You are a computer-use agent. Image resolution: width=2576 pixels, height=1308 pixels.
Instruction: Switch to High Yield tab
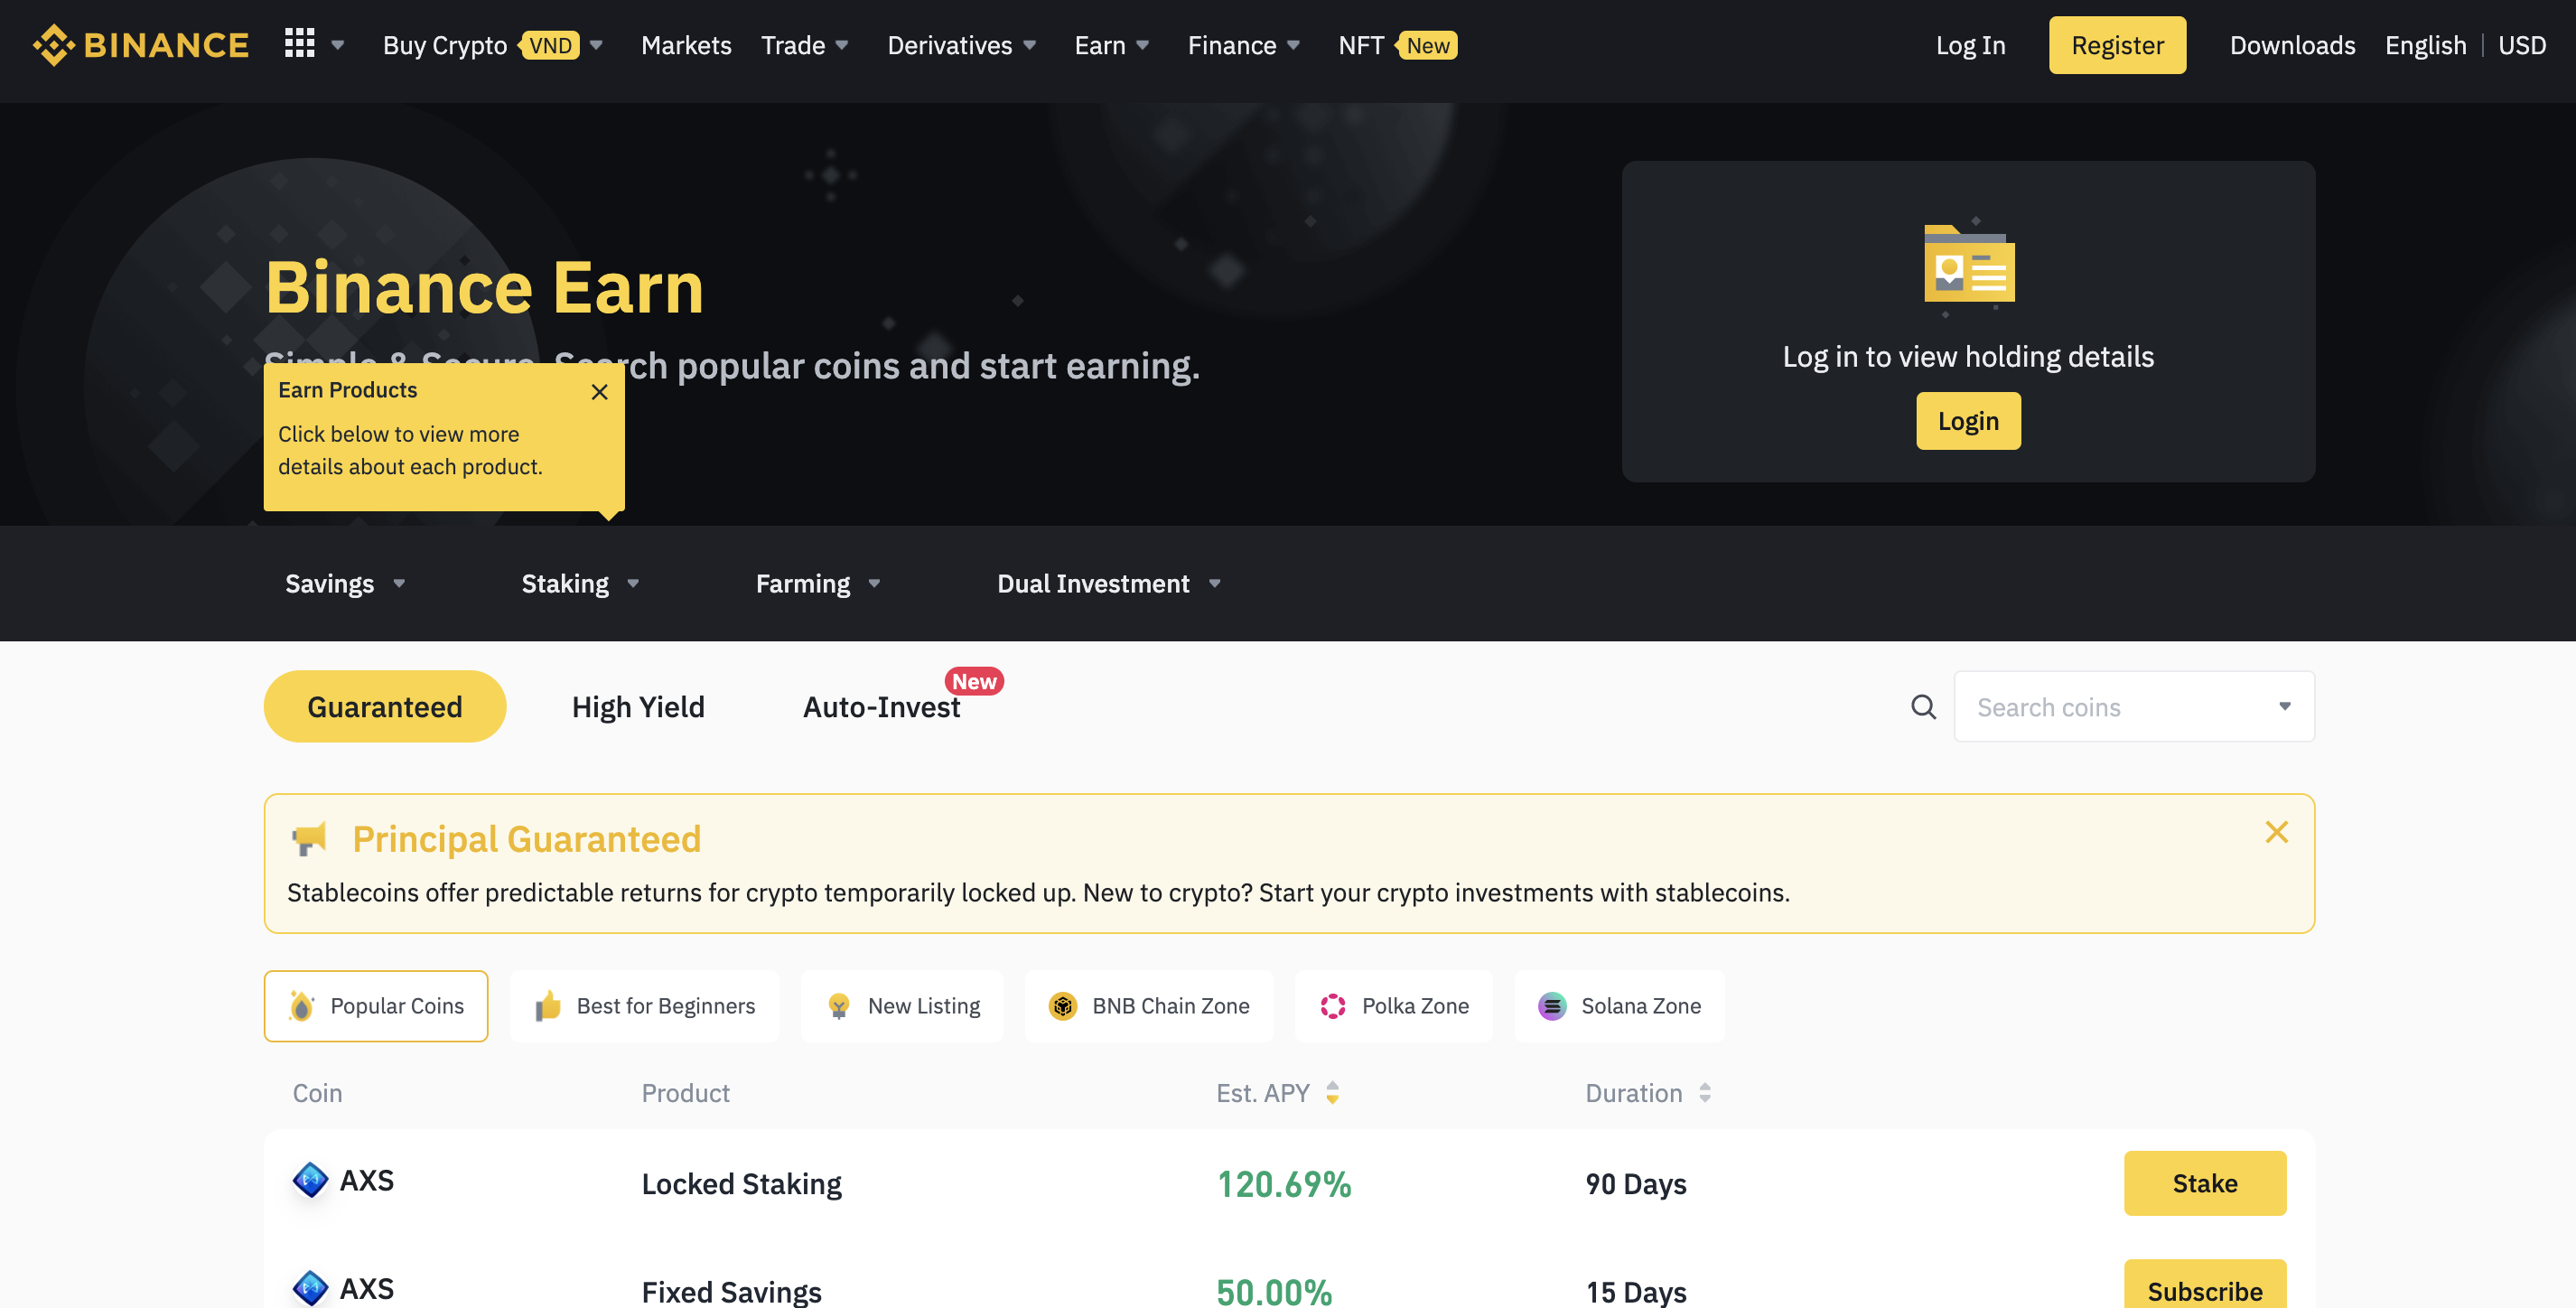click(x=638, y=707)
